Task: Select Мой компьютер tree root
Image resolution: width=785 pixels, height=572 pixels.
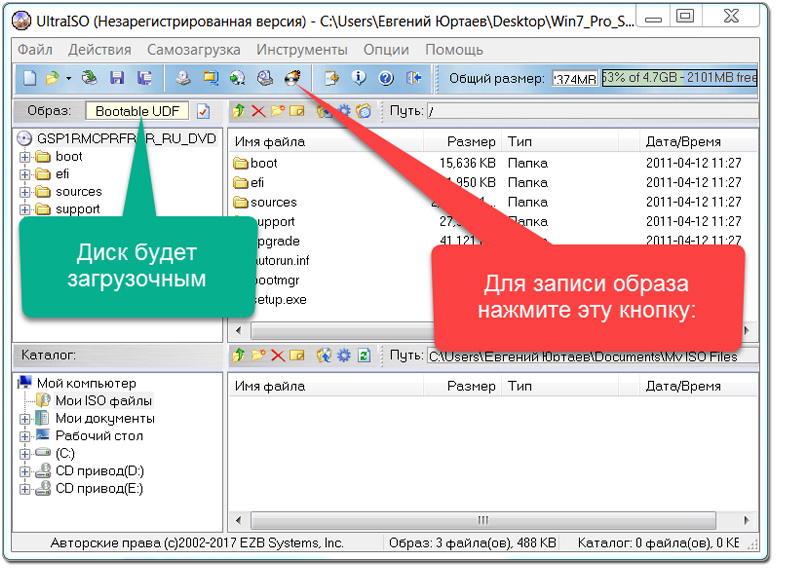Action: point(86,384)
